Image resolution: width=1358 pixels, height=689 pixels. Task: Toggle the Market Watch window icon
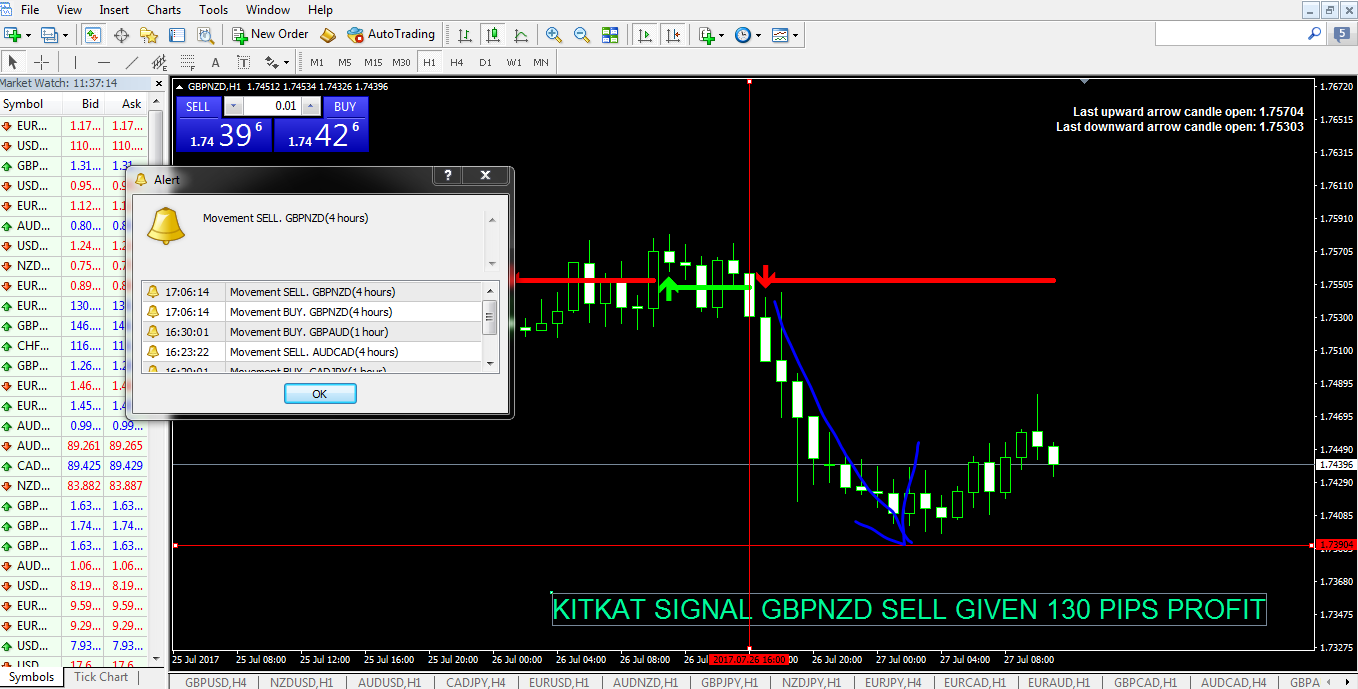pos(93,34)
